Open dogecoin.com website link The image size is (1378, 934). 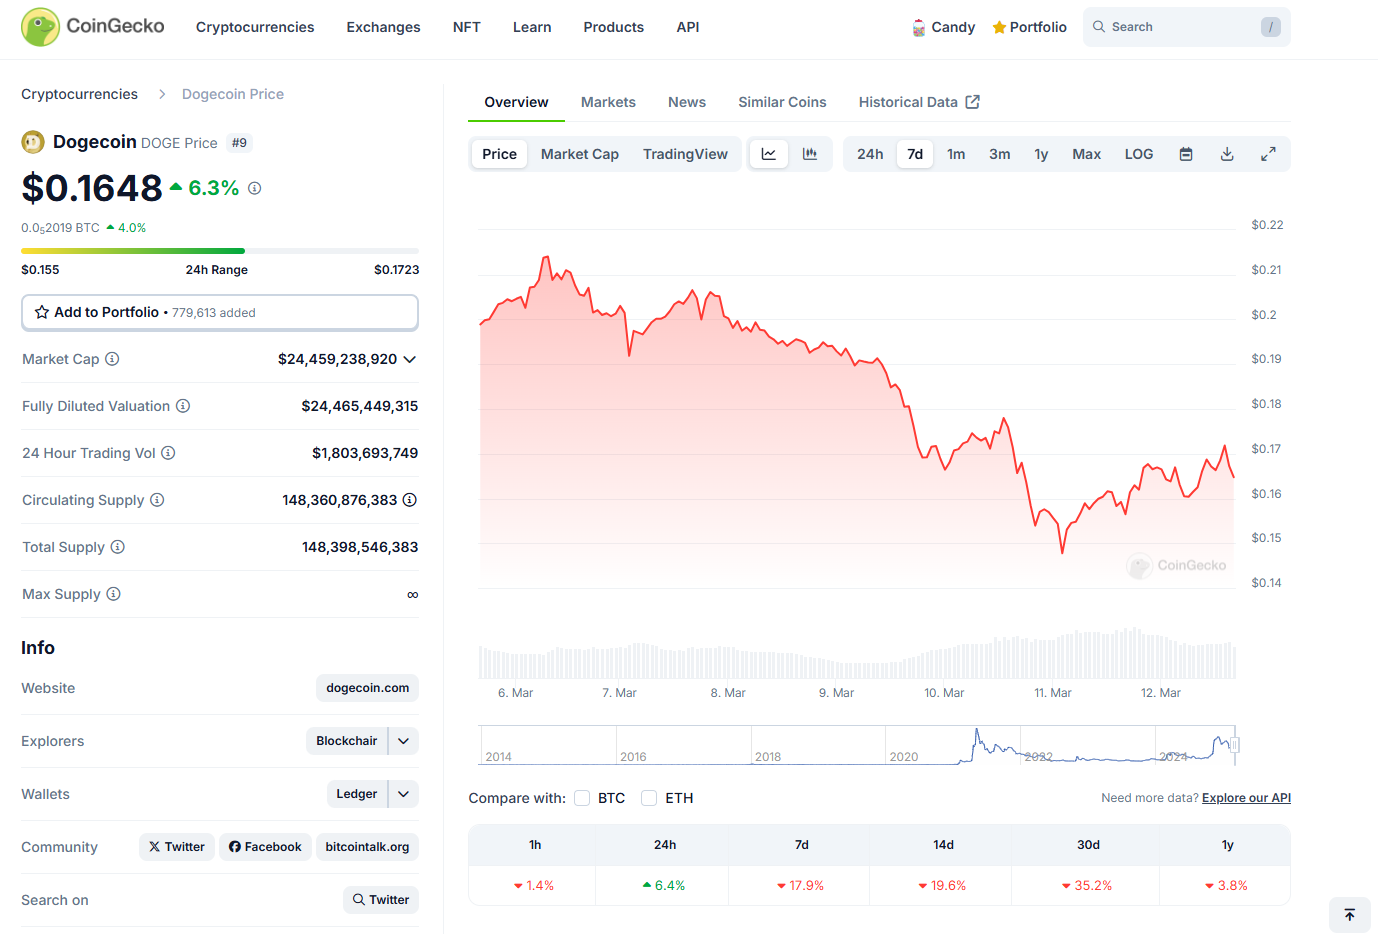click(x=368, y=688)
